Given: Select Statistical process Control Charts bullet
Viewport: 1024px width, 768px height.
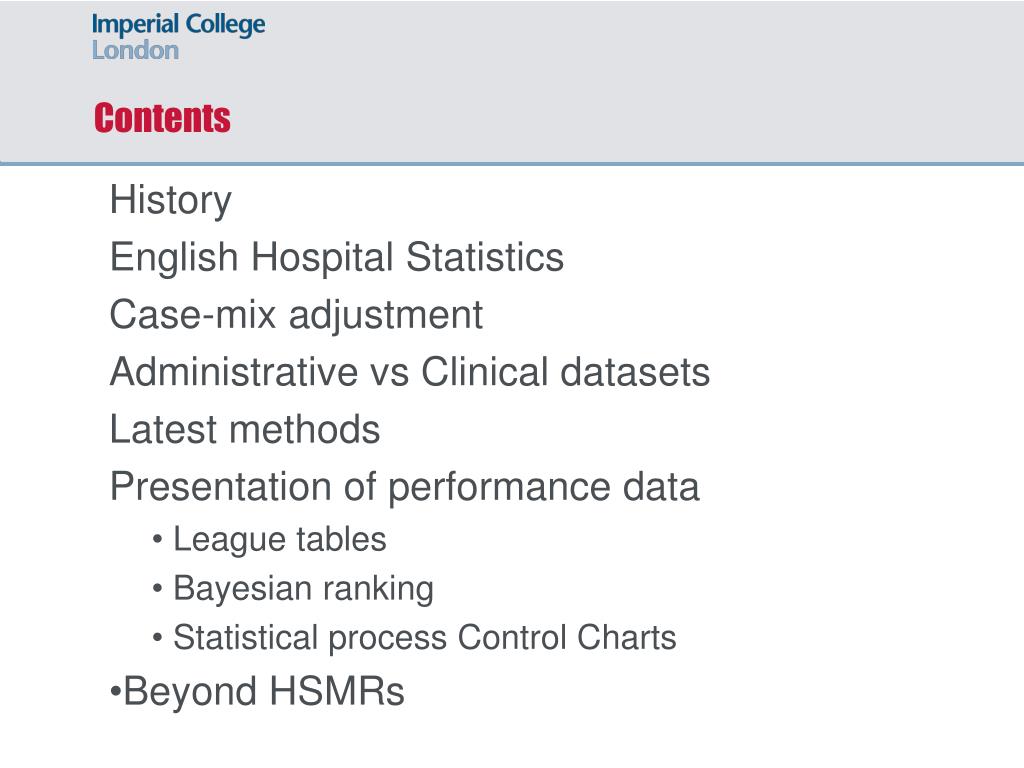Looking at the screenshot, I should [x=424, y=638].
